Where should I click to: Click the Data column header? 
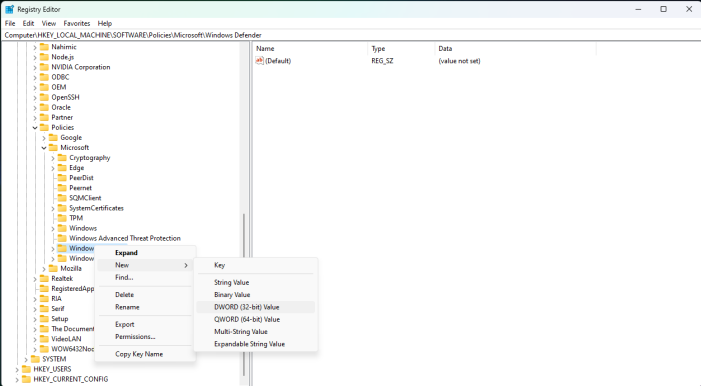(x=515, y=48)
